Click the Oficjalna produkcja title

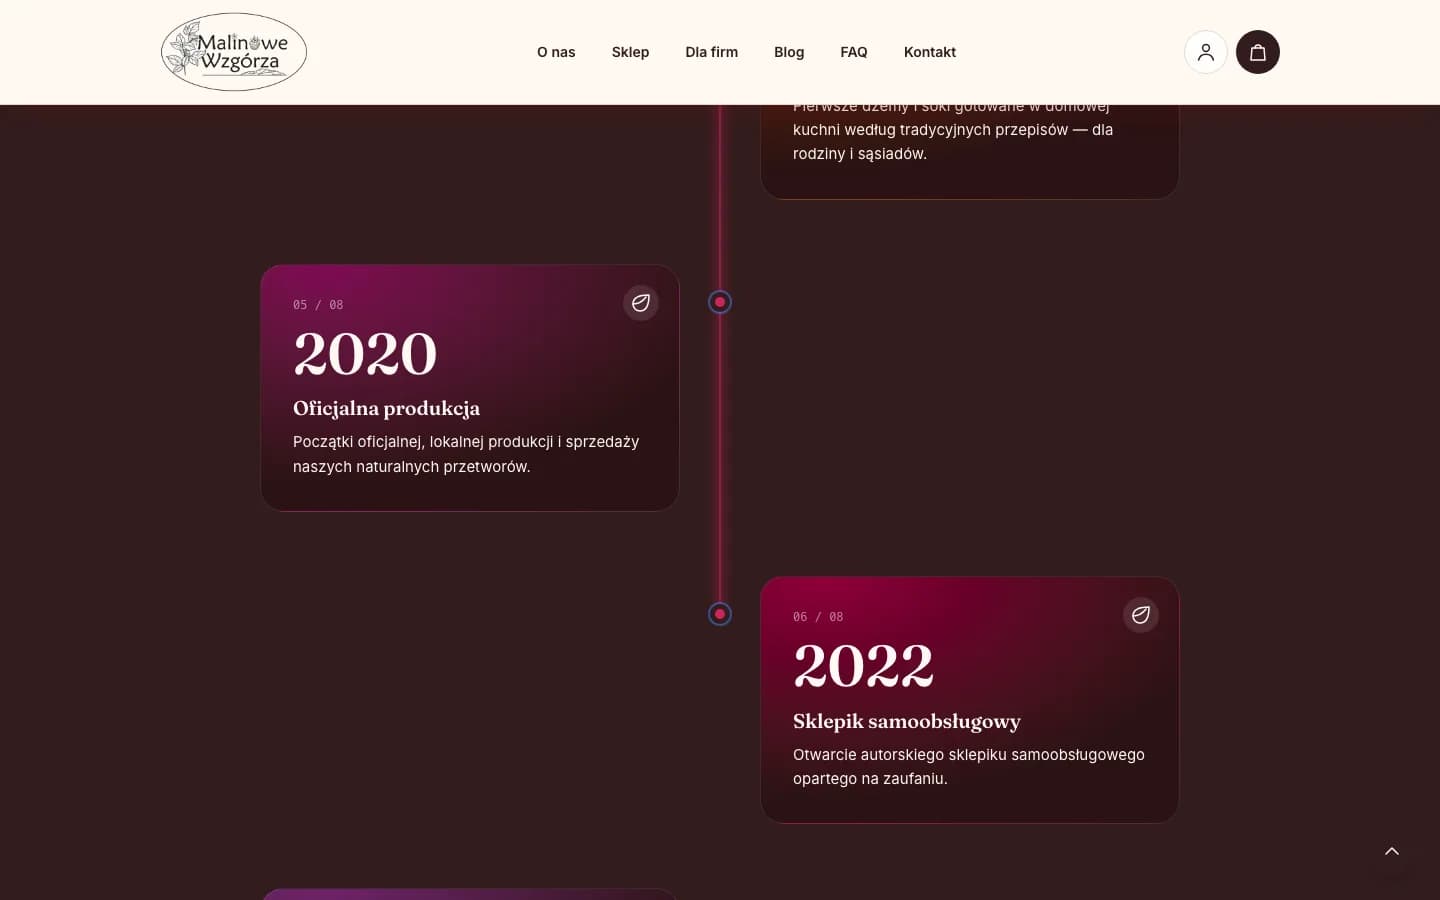coord(386,408)
